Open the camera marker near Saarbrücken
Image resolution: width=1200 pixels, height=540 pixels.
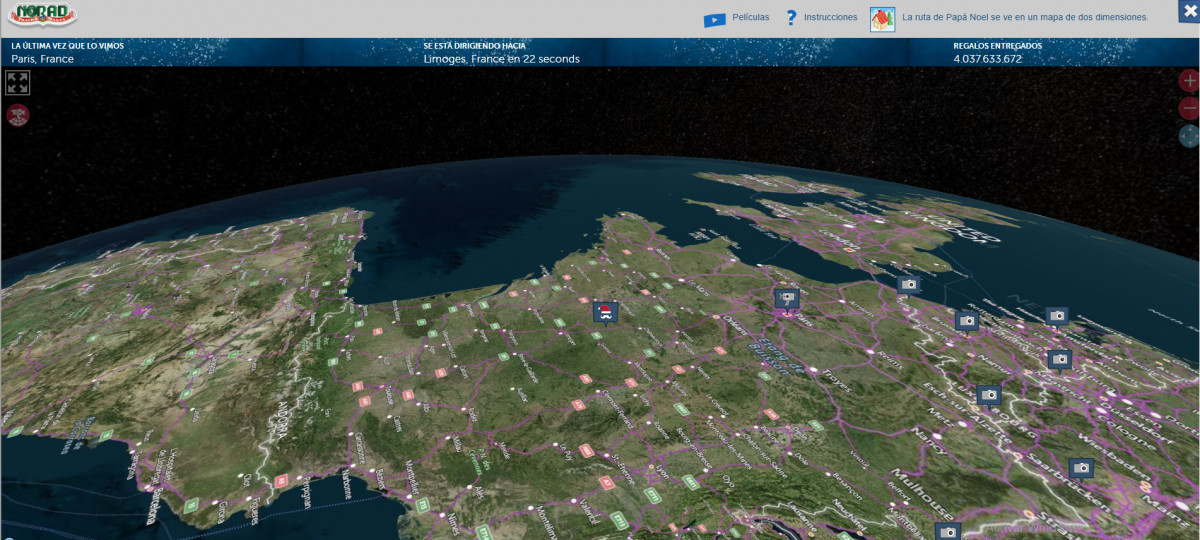coord(1081,468)
